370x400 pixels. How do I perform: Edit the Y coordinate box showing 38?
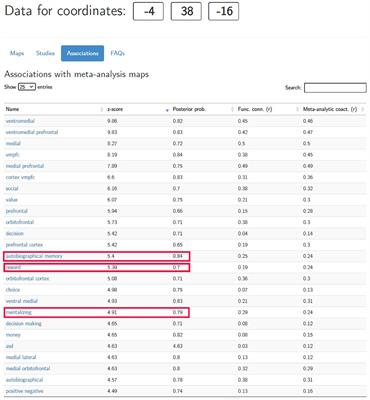point(186,12)
